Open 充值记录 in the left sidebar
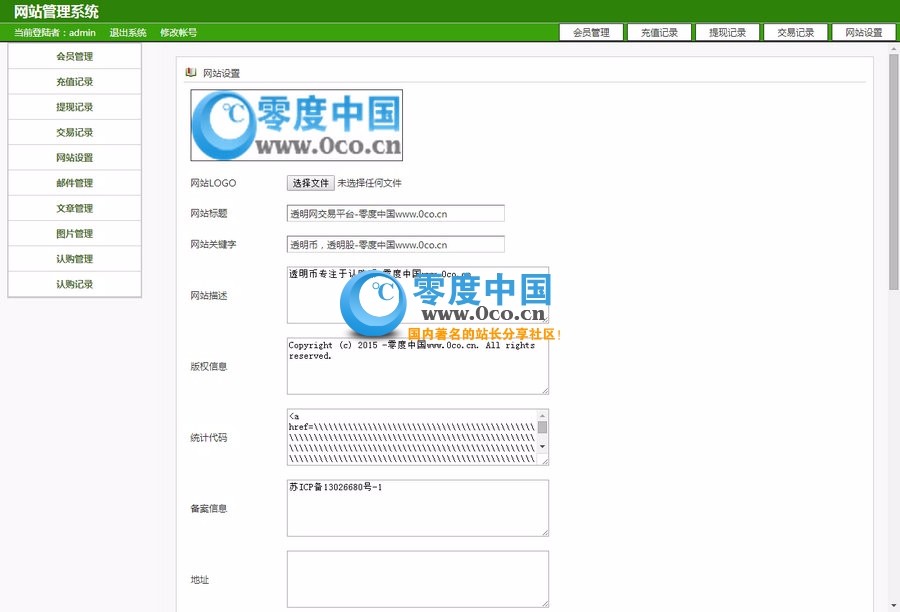Image resolution: width=900 pixels, height=612 pixels. pyautogui.click(x=74, y=82)
